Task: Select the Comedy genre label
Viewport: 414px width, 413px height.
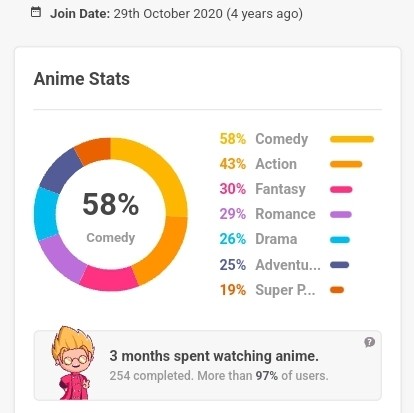Action: (282, 139)
